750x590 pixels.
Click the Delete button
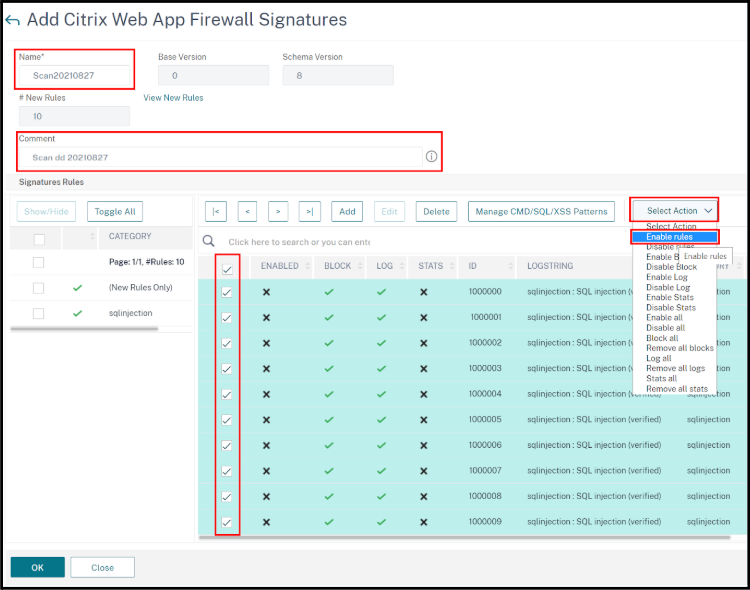436,212
